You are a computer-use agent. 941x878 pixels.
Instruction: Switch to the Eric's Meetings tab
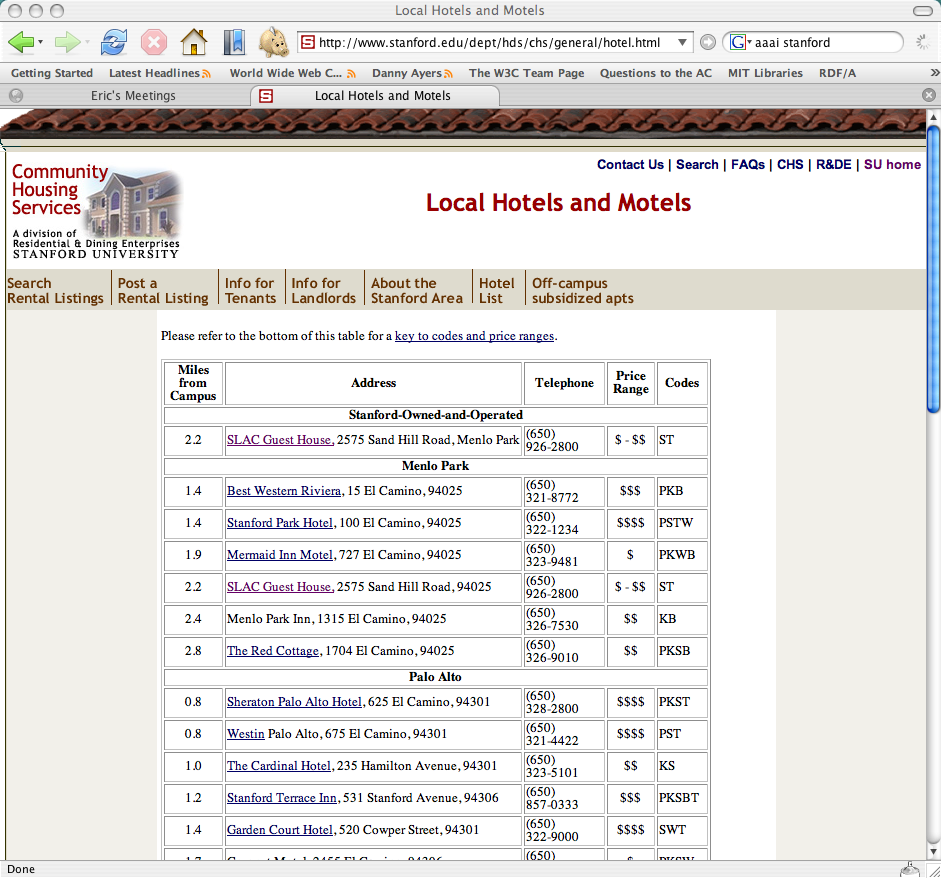pyautogui.click(x=132, y=96)
